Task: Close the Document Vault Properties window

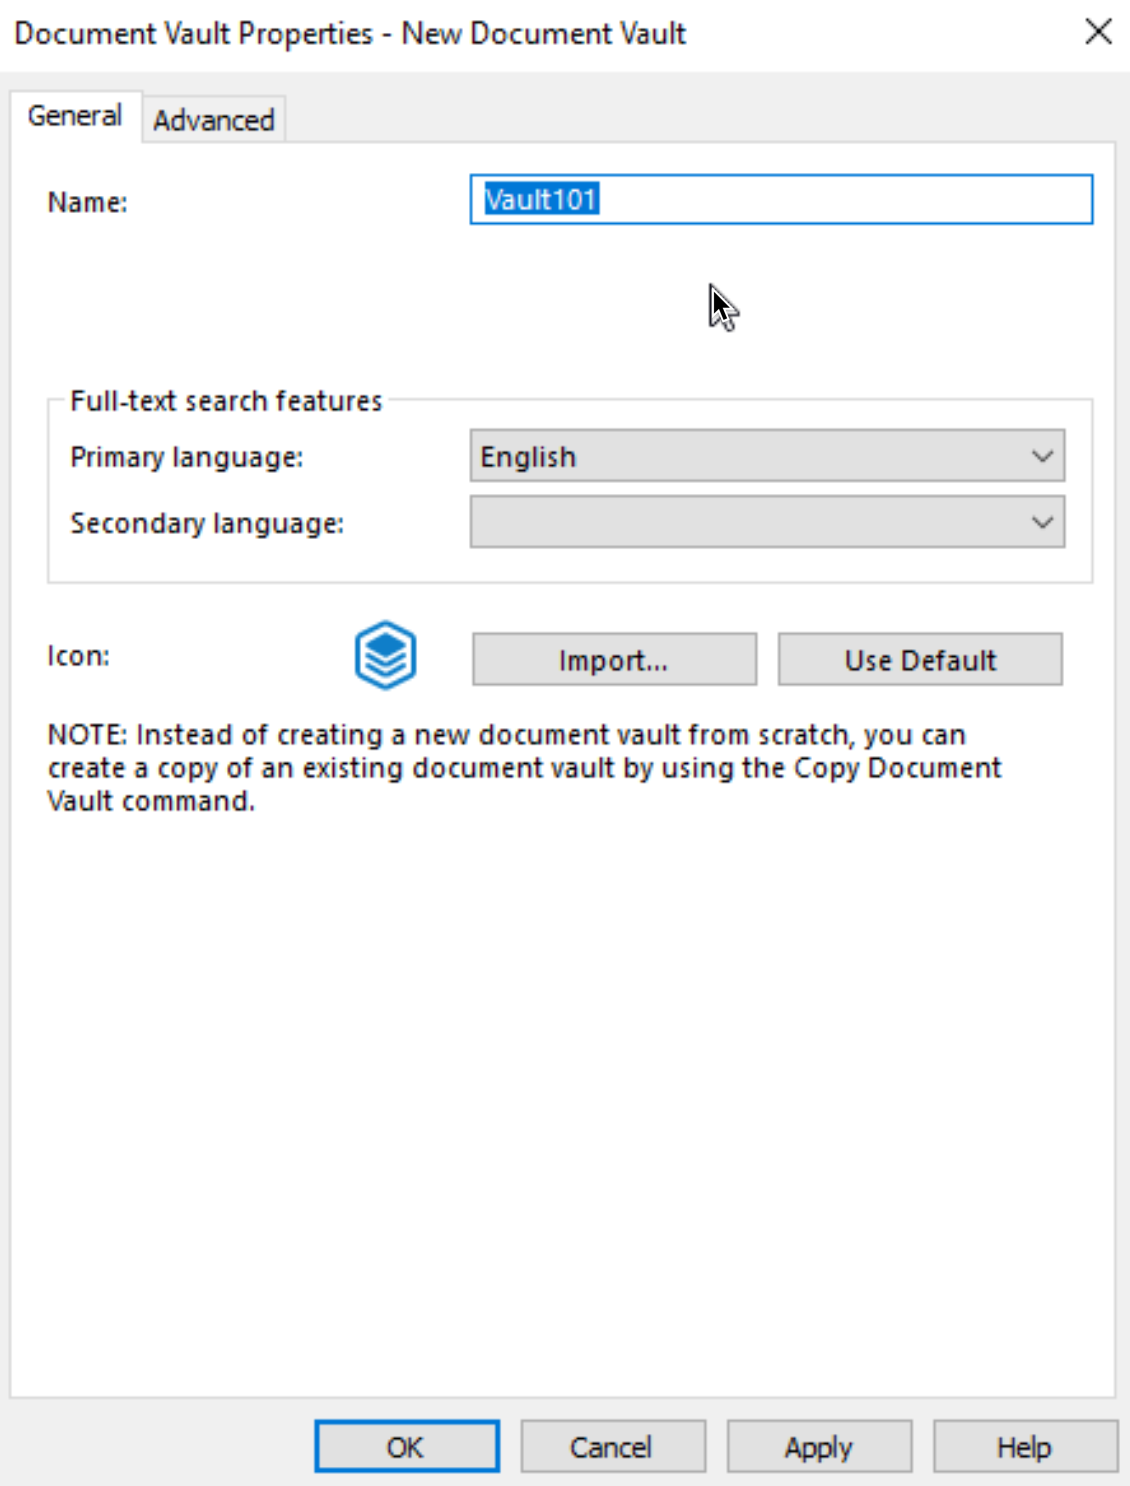Action: (1098, 32)
